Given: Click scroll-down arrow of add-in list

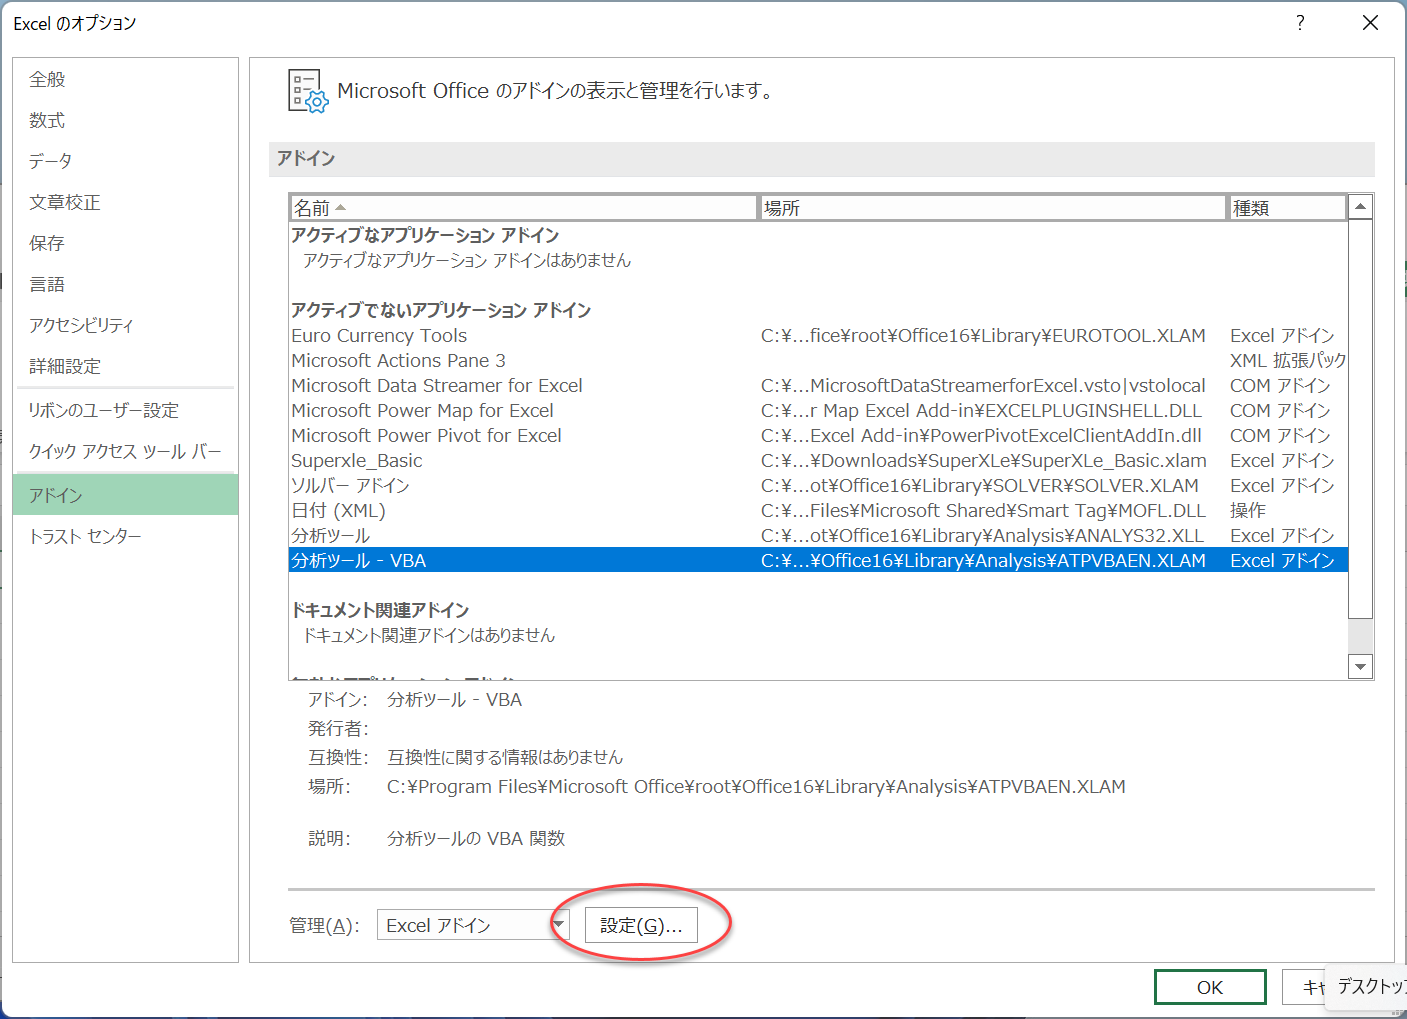Looking at the screenshot, I should coord(1360,667).
